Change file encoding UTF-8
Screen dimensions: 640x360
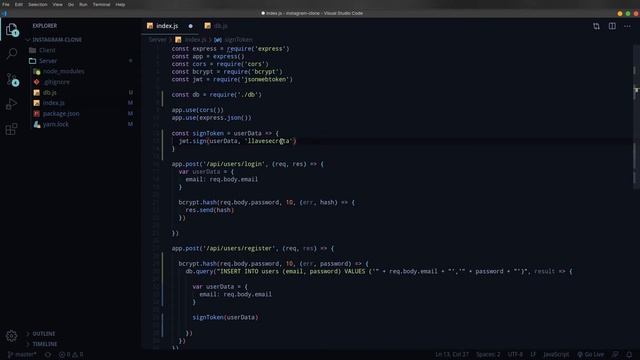[x=515, y=354]
